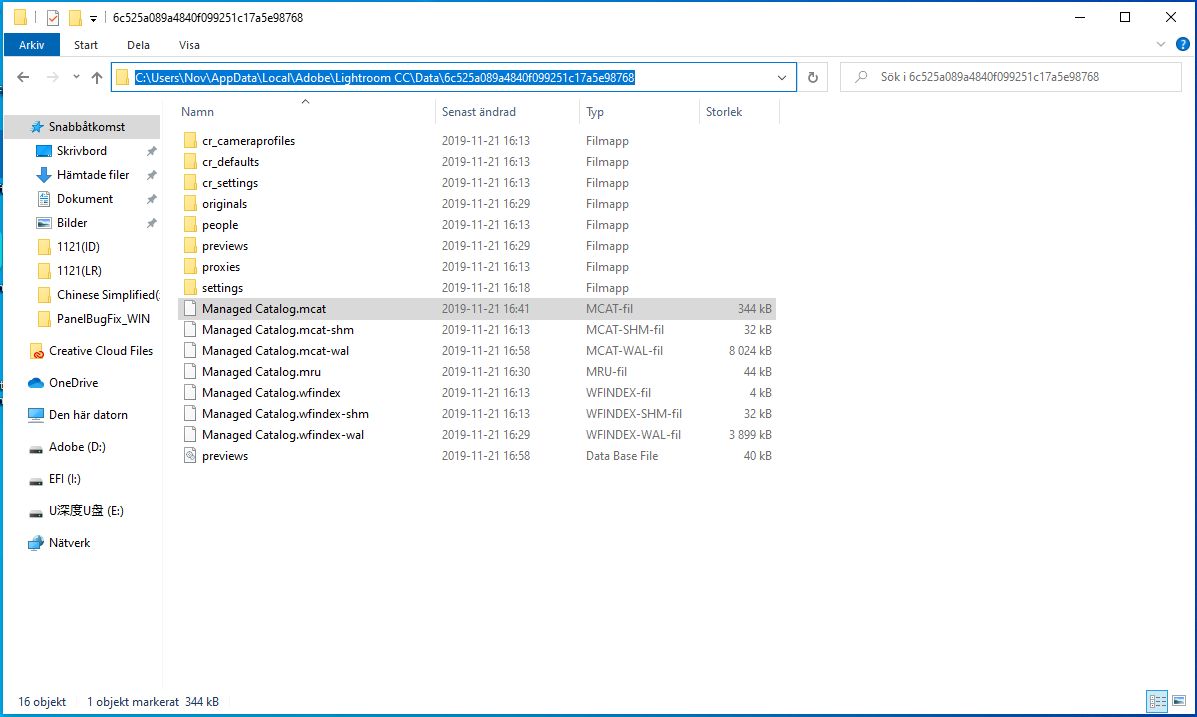This screenshot has width=1197, height=717.
Task: Refresh the current folder view
Action: 813,77
